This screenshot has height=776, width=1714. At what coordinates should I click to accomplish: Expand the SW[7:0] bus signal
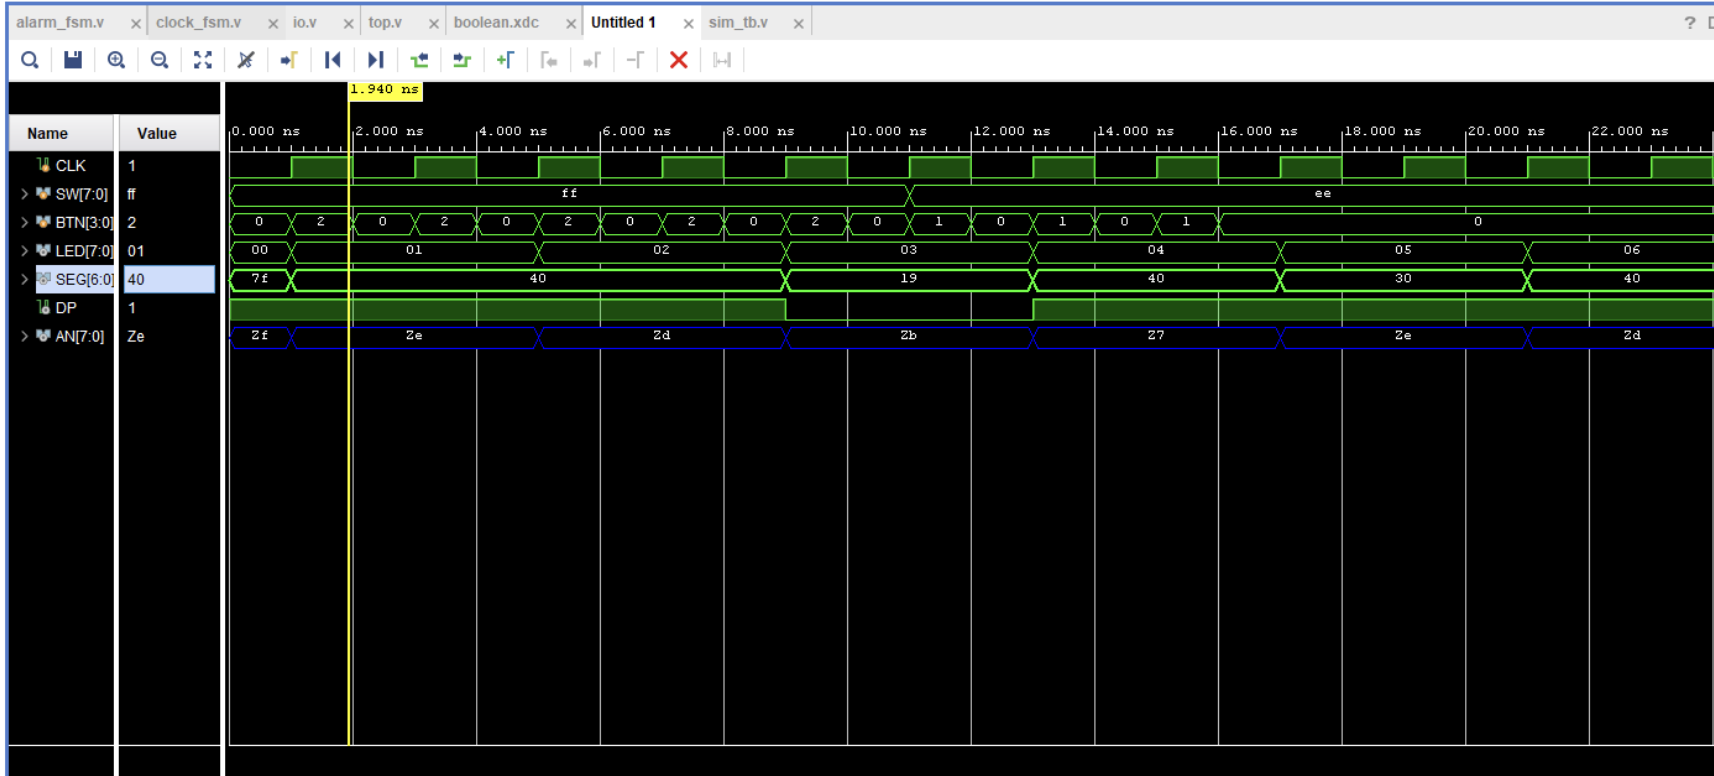[x=24, y=194]
